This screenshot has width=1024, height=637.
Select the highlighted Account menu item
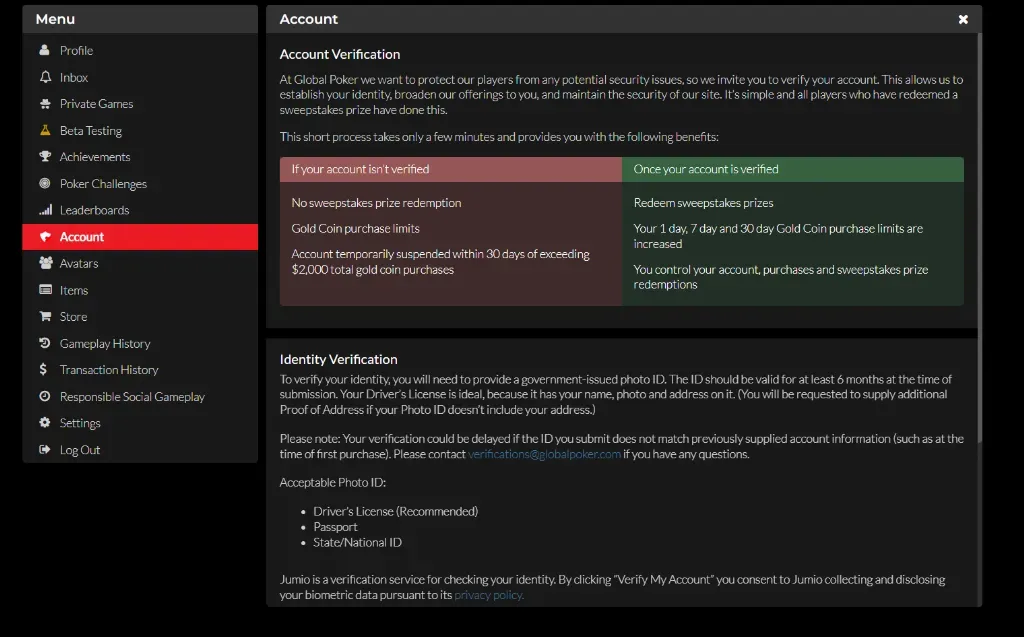tap(140, 237)
